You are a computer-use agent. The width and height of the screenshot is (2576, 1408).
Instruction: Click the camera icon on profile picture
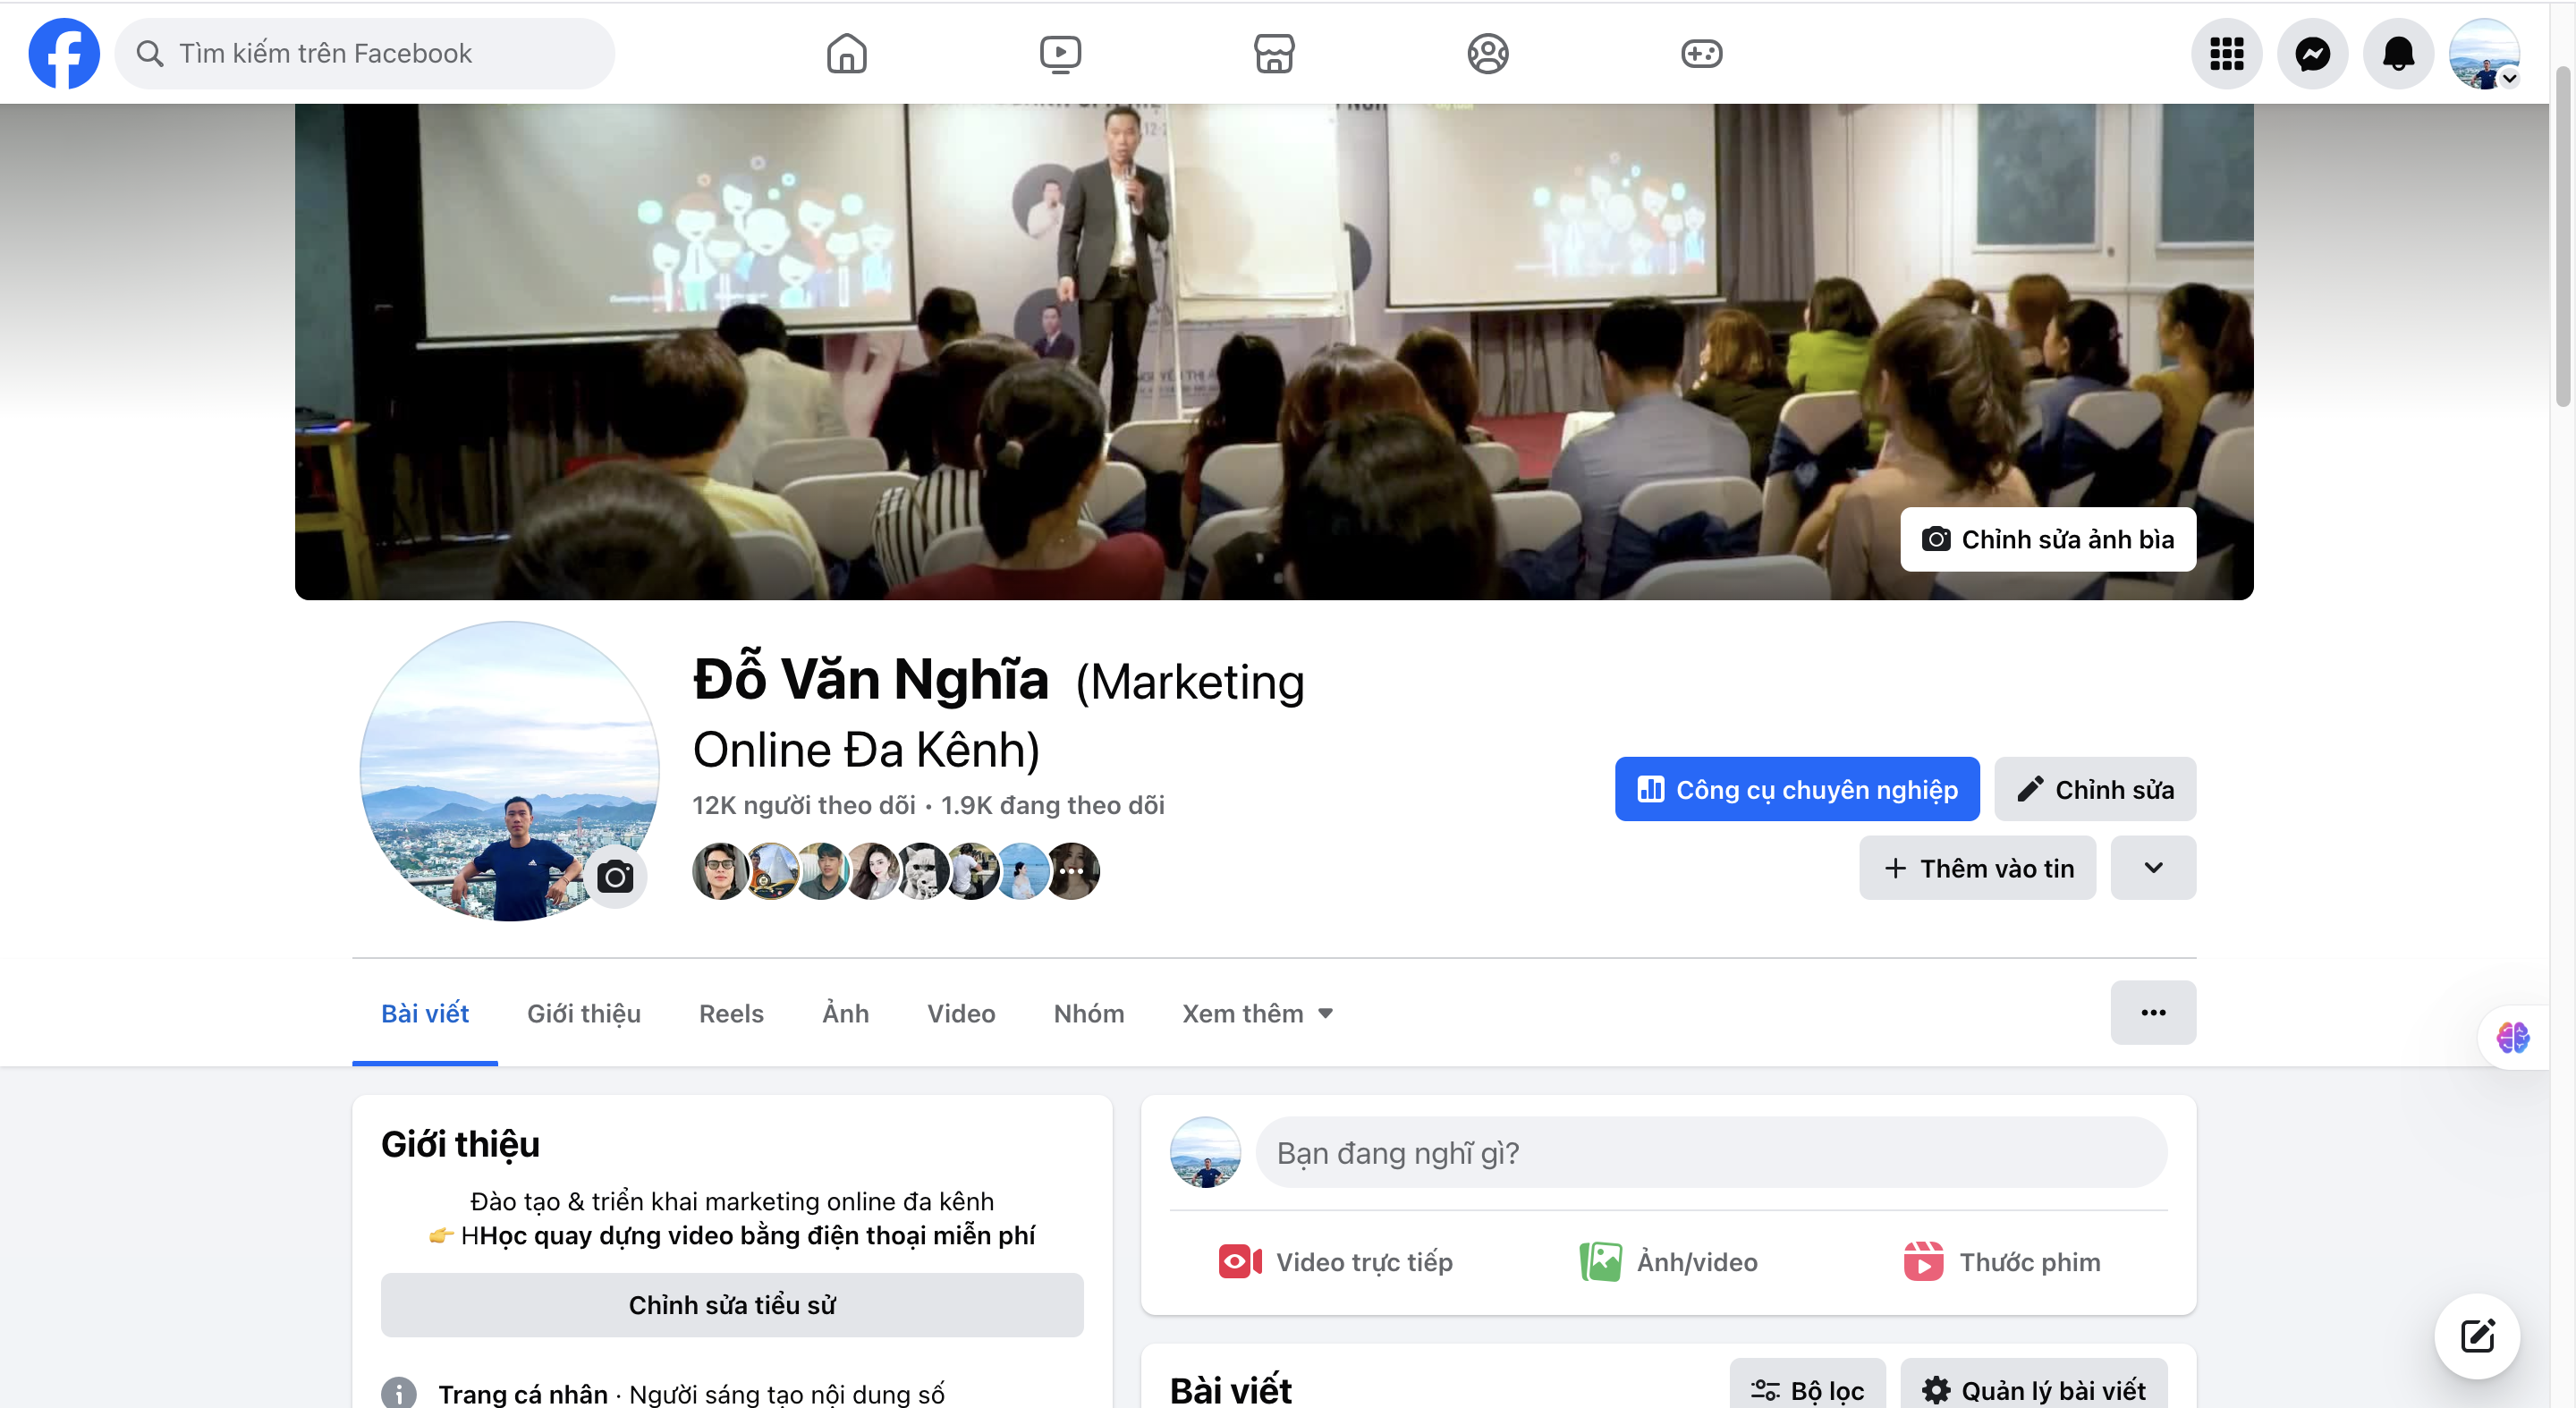pyautogui.click(x=615, y=877)
